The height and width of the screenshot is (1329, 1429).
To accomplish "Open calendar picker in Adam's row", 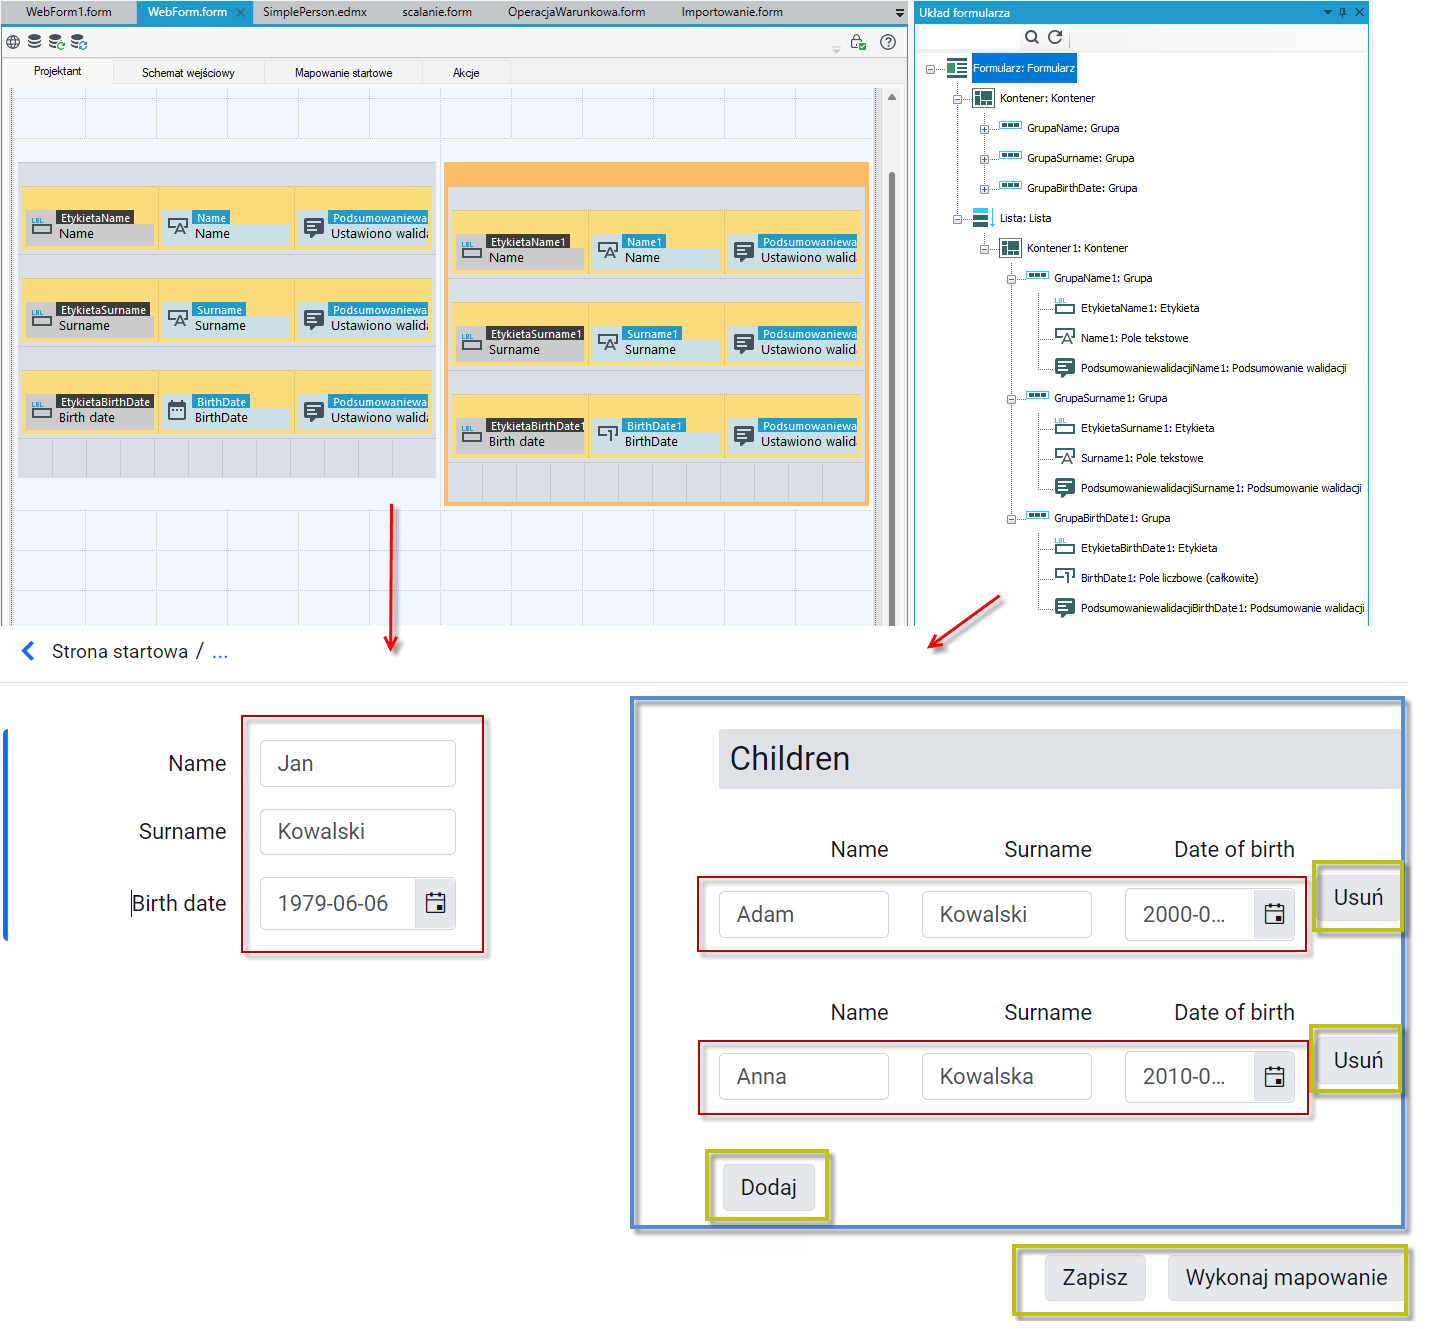I will (1275, 914).
